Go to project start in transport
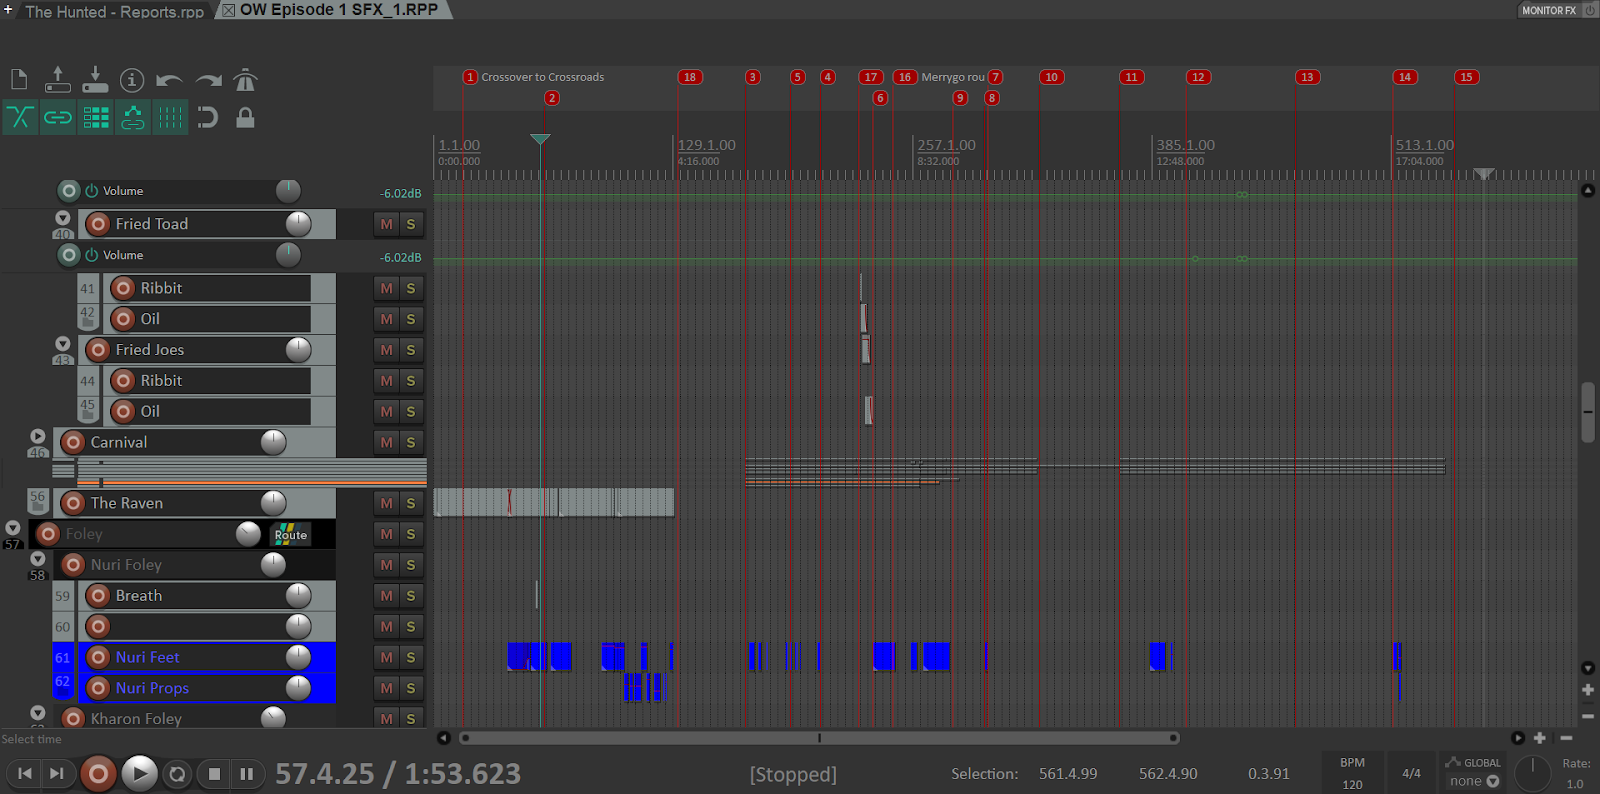This screenshot has height=794, width=1600. (25, 773)
